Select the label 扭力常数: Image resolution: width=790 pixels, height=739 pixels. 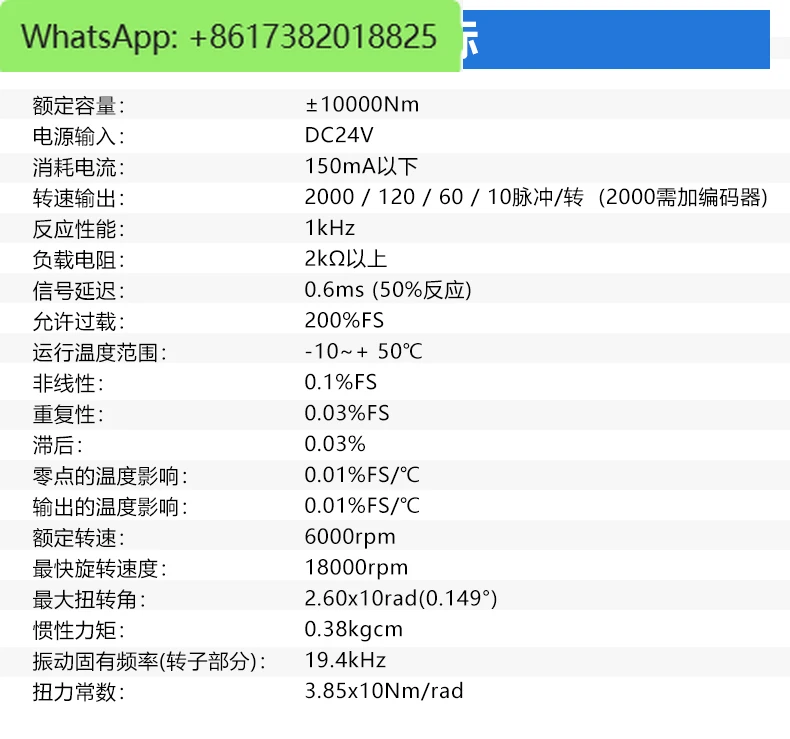coord(78,692)
